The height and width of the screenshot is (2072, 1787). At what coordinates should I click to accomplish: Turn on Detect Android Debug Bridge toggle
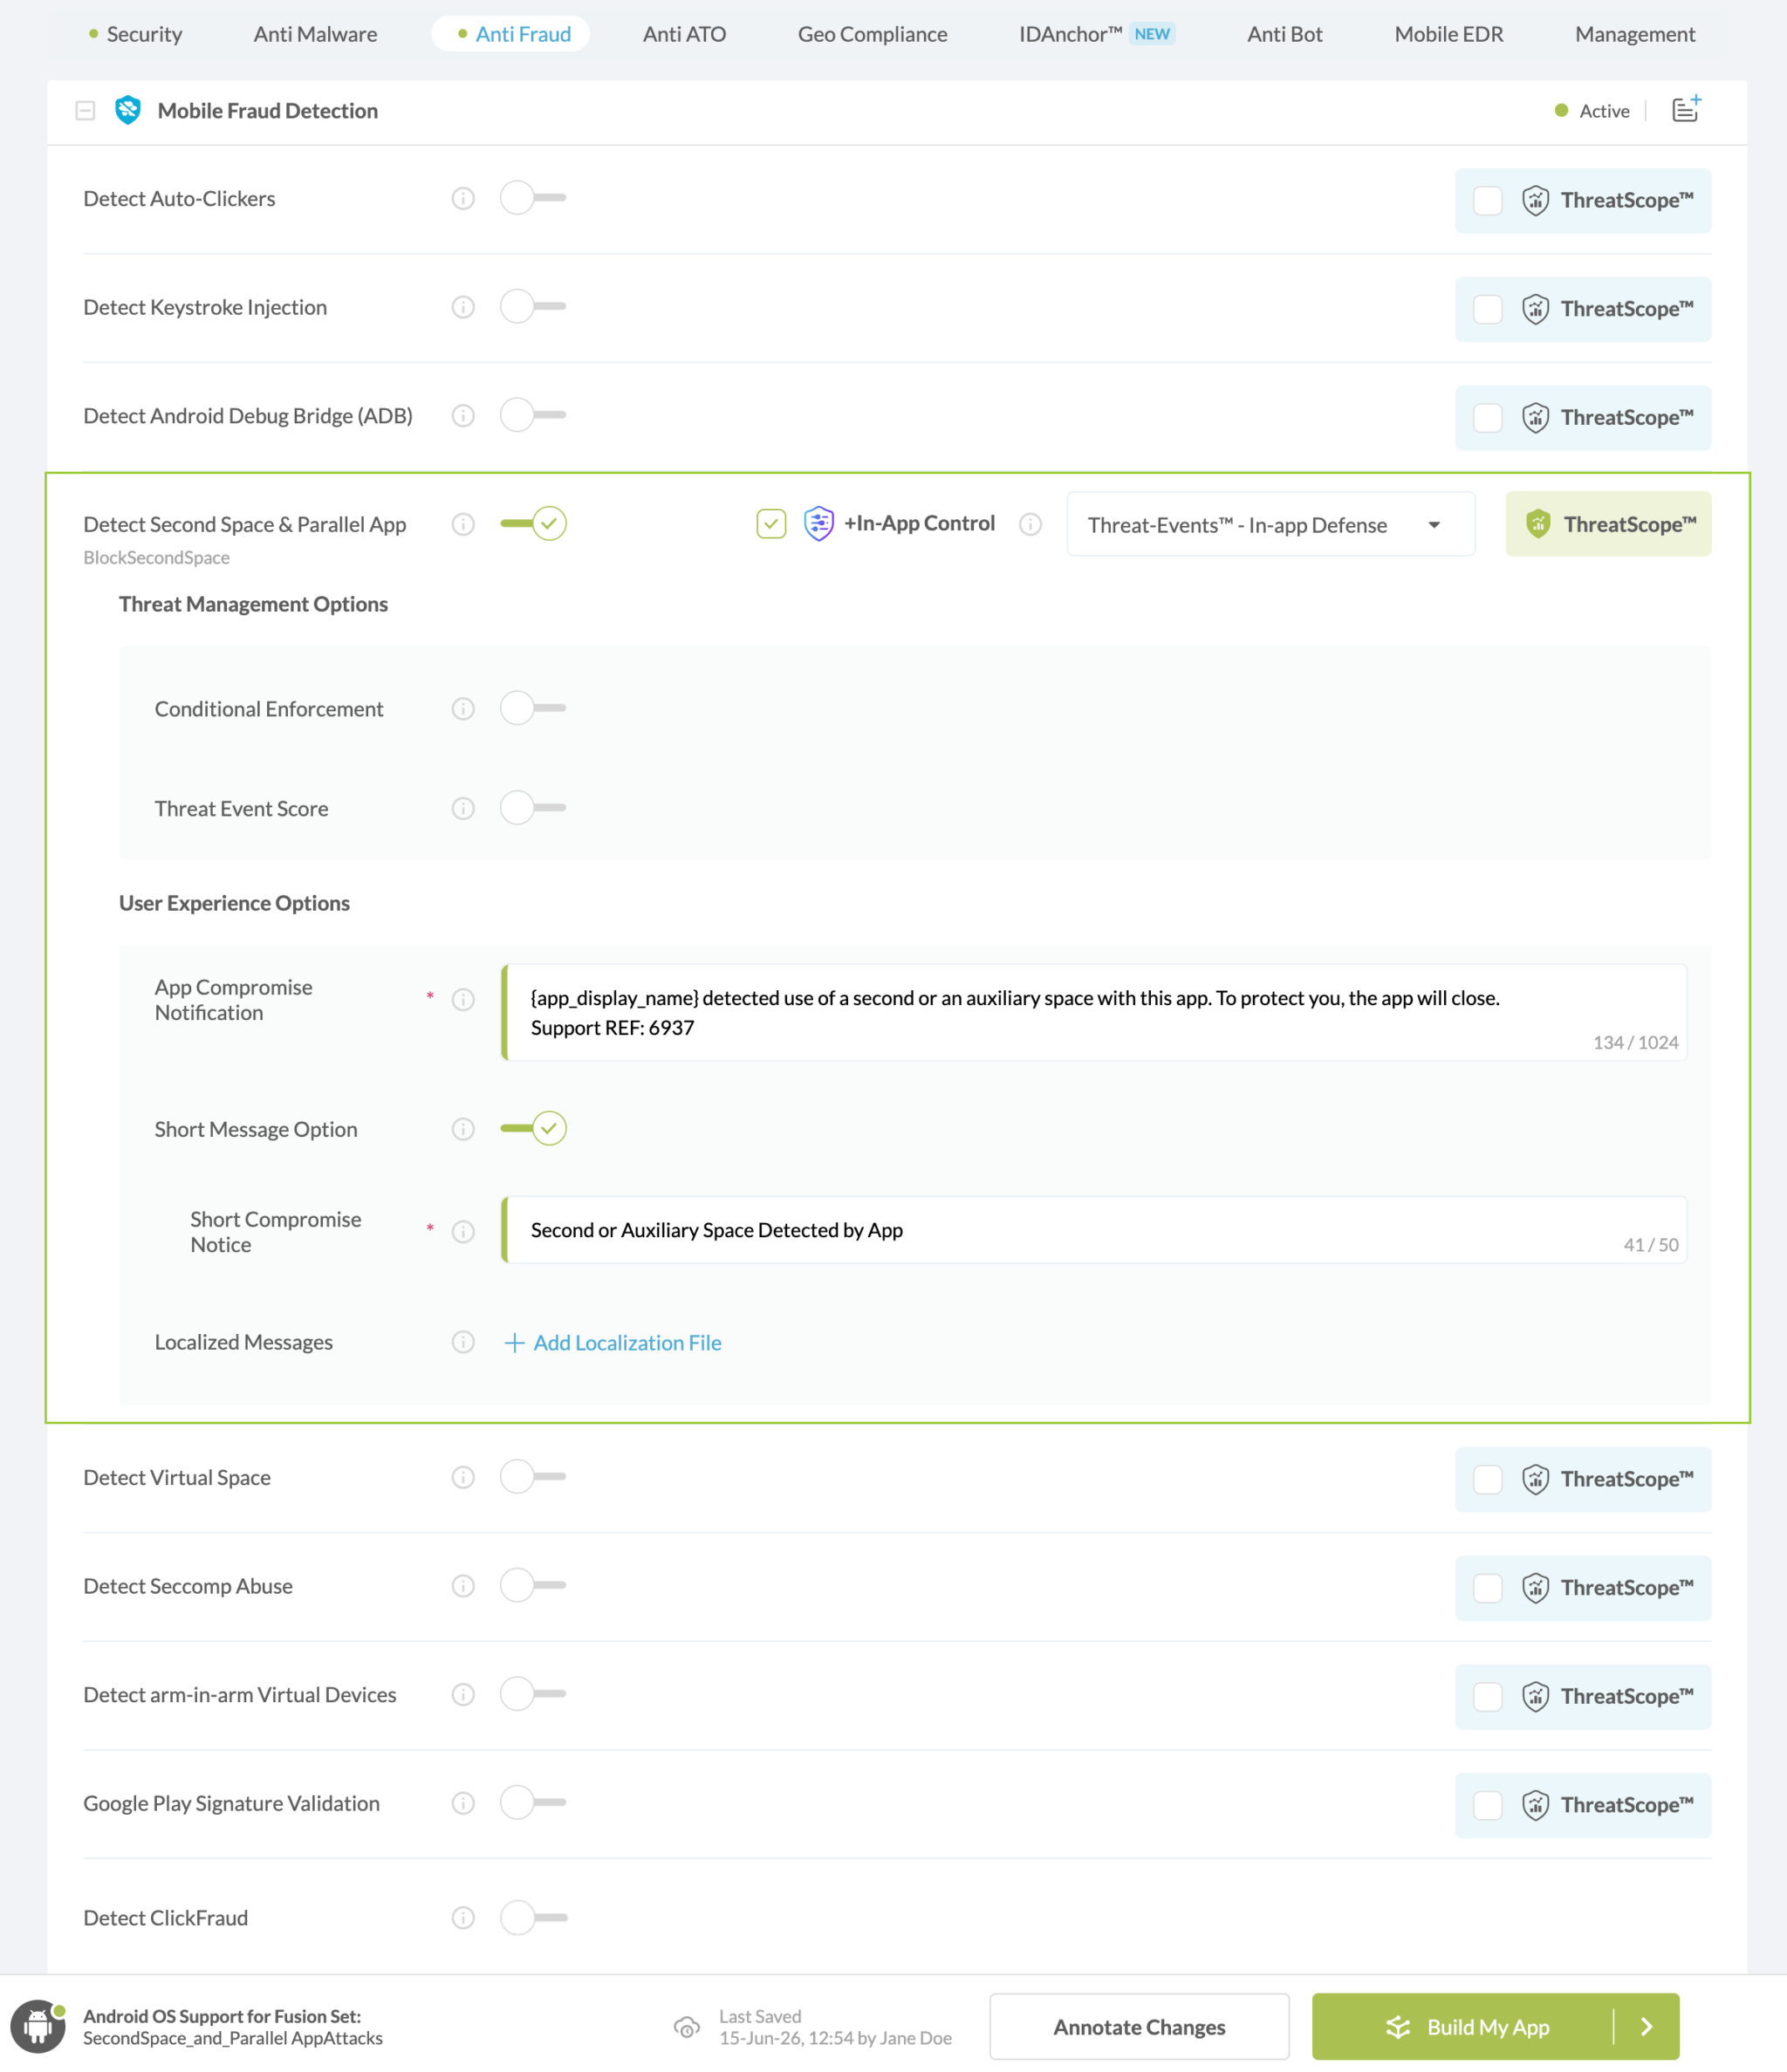coord(533,415)
